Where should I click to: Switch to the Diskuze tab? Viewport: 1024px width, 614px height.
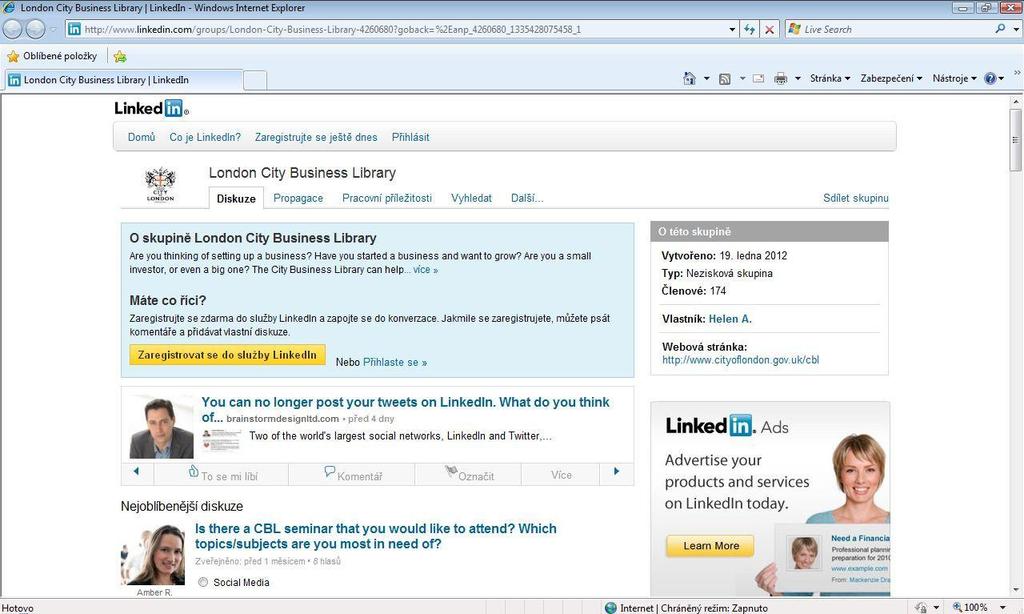pyautogui.click(x=236, y=199)
